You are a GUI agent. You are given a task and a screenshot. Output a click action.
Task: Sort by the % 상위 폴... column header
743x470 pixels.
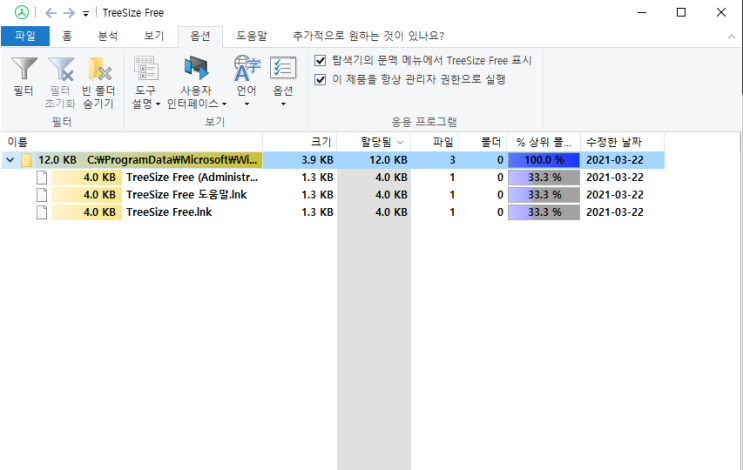point(544,142)
